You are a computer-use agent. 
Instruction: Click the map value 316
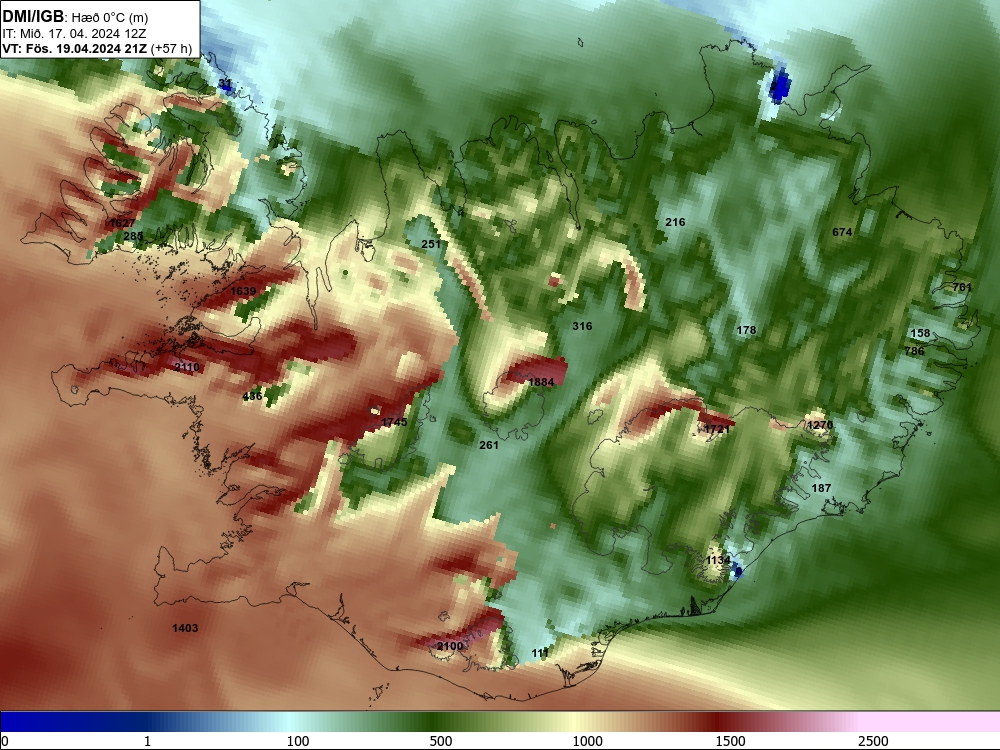coord(582,326)
